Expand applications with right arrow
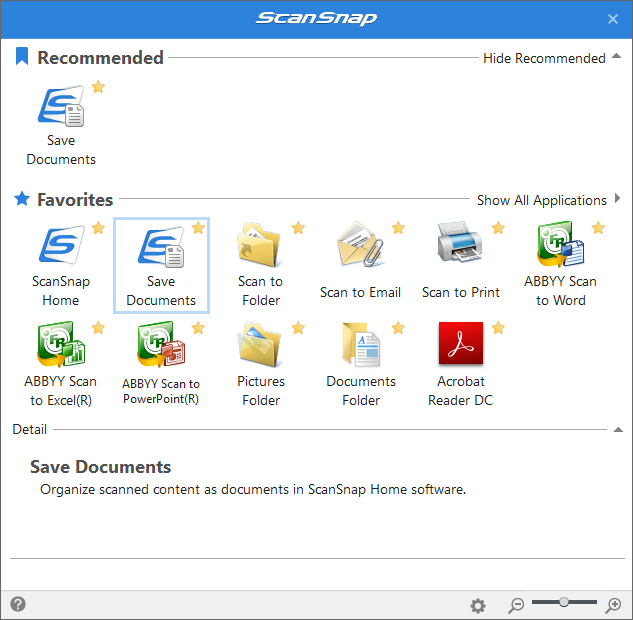Image resolution: width=633 pixels, height=620 pixels. [x=617, y=198]
